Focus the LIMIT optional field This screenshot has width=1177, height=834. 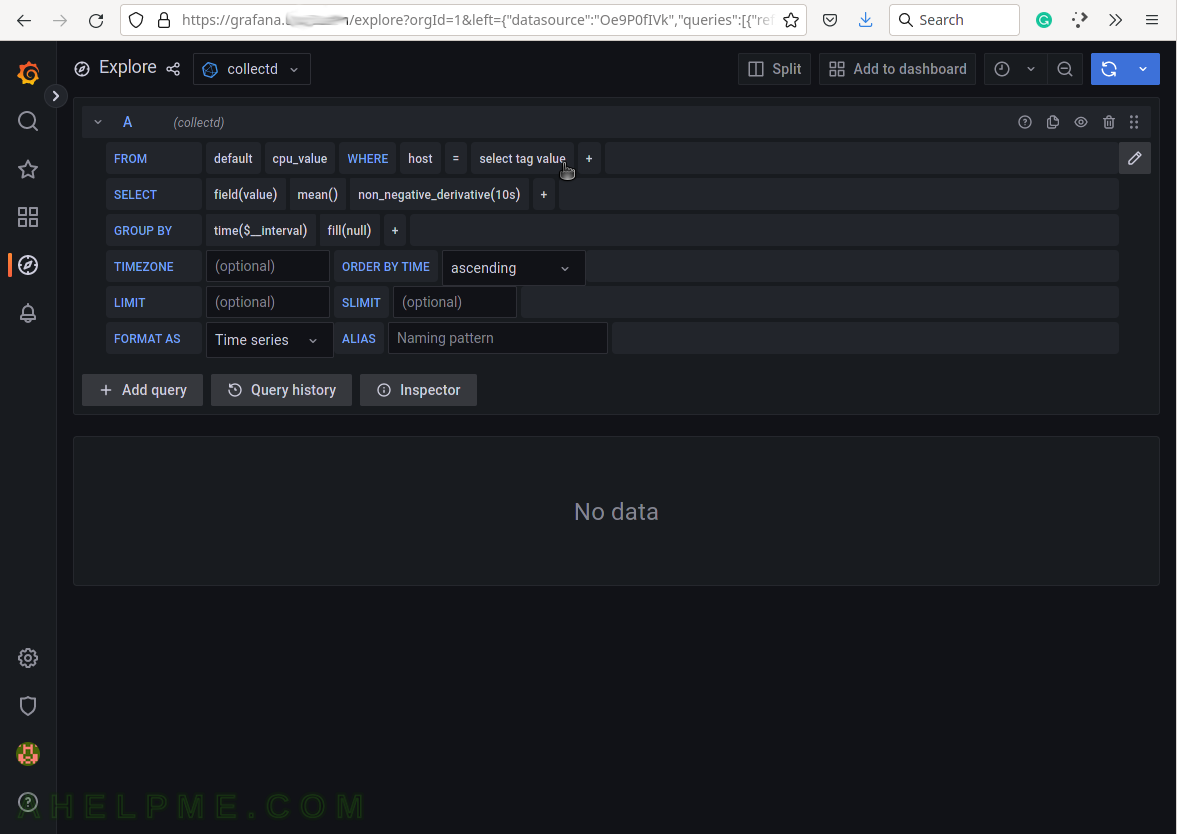tap(268, 303)
